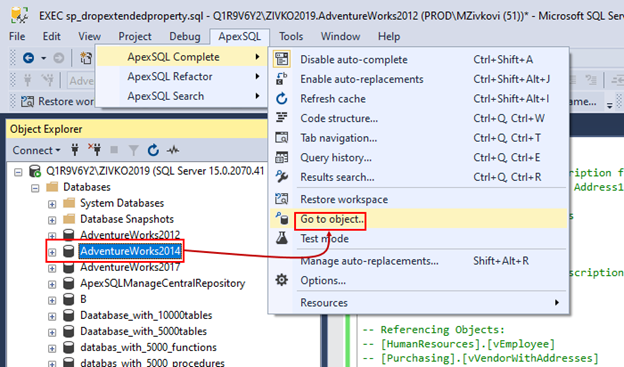Open the Window menu

click(x=340, y=36)
